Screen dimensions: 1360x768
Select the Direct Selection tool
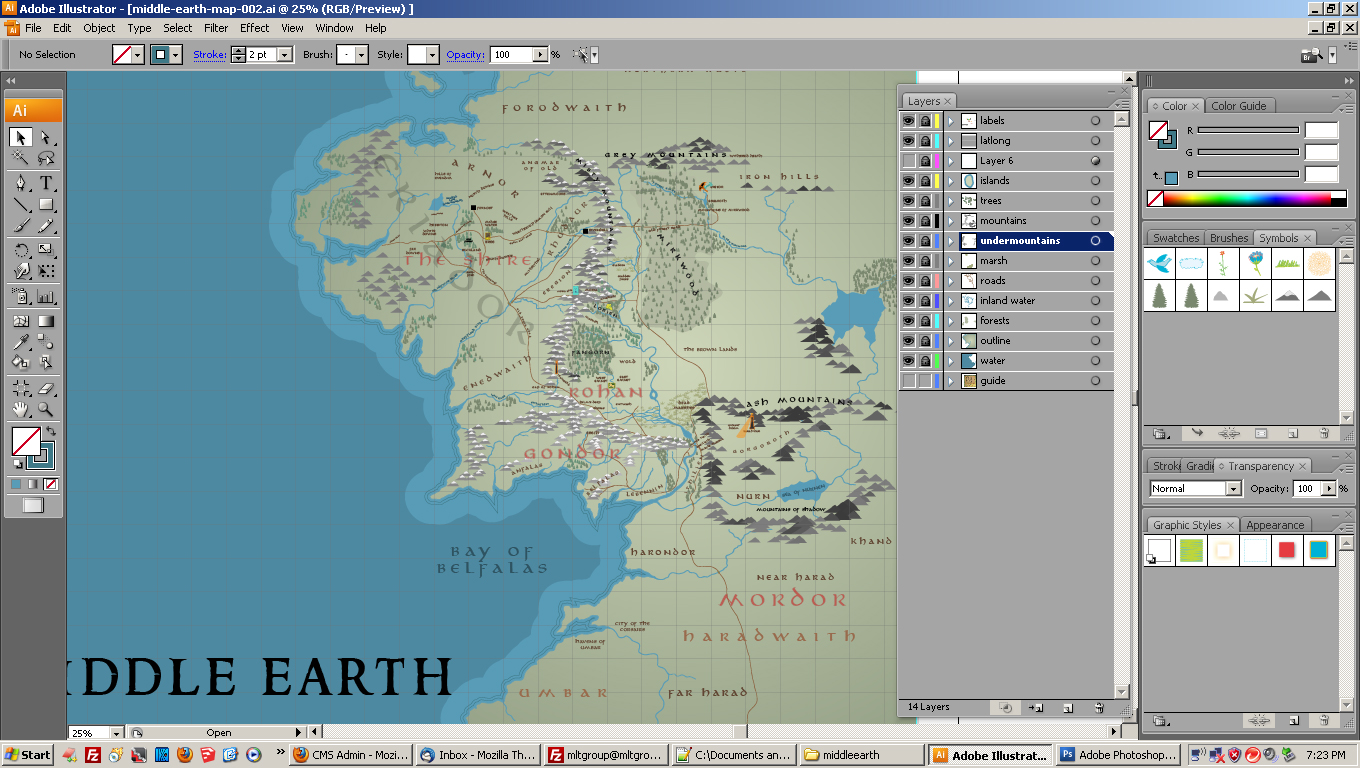click(x=46, y=138)
